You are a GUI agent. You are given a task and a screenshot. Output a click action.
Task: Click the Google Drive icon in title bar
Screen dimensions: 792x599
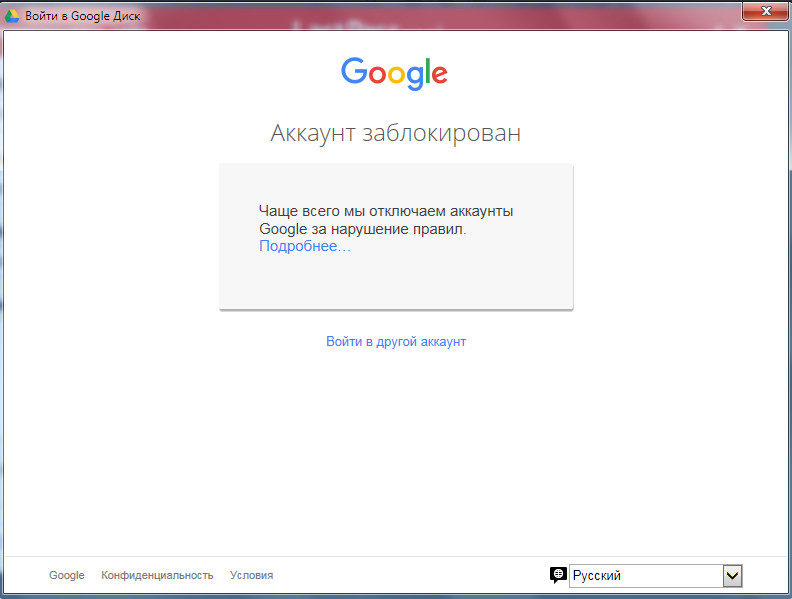pyautogui.click(x=12, y=16)
